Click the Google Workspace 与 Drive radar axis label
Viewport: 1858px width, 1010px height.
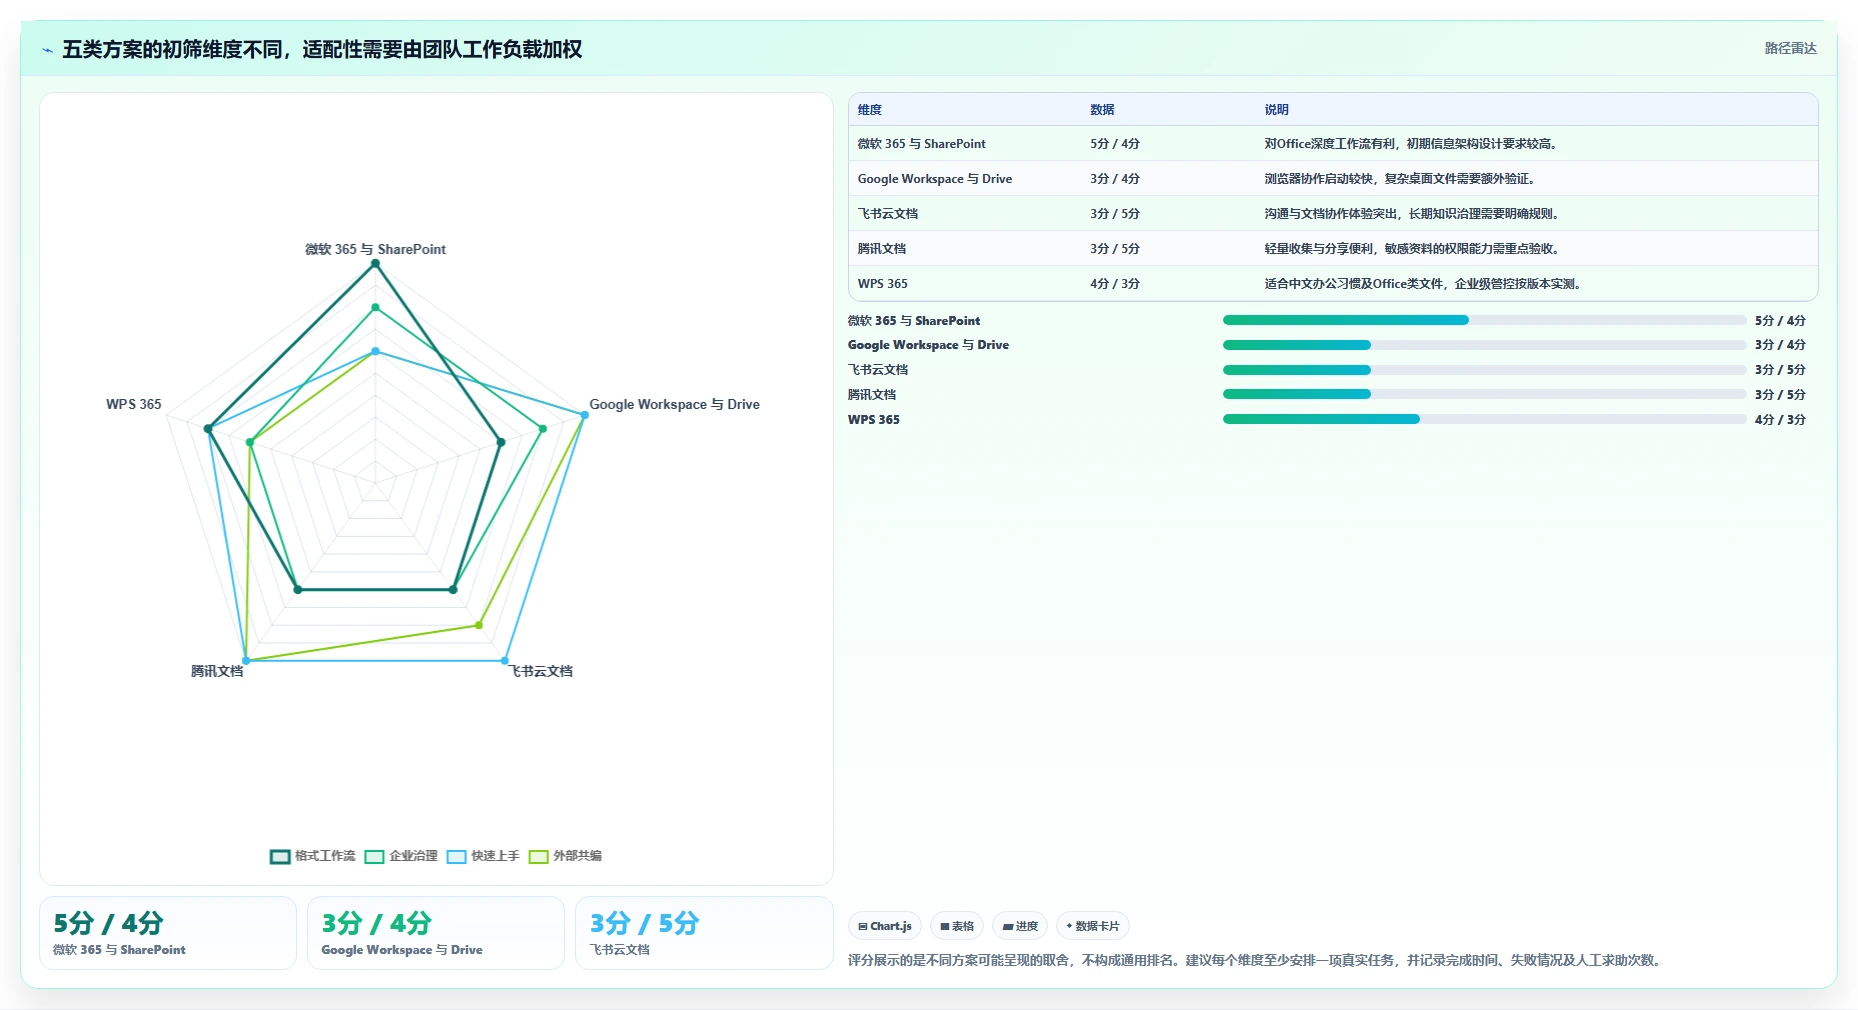674,404
